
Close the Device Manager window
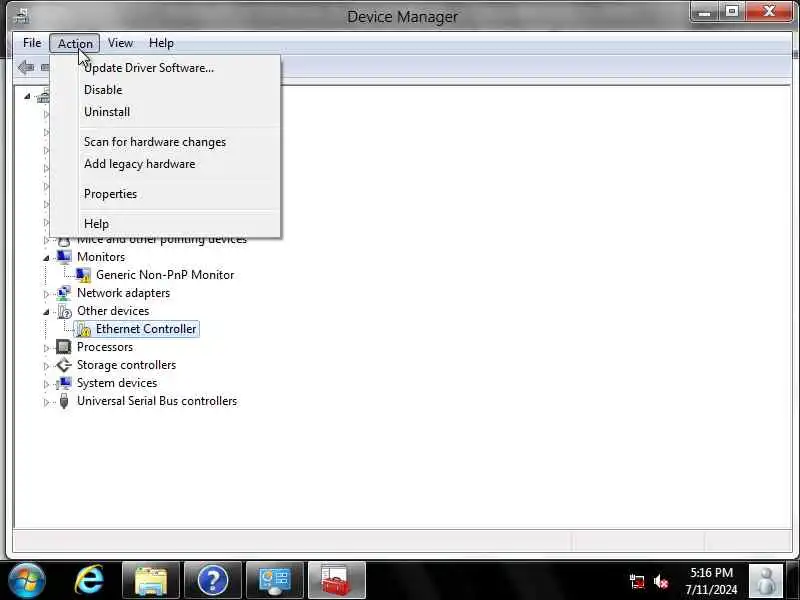(769, 12)
